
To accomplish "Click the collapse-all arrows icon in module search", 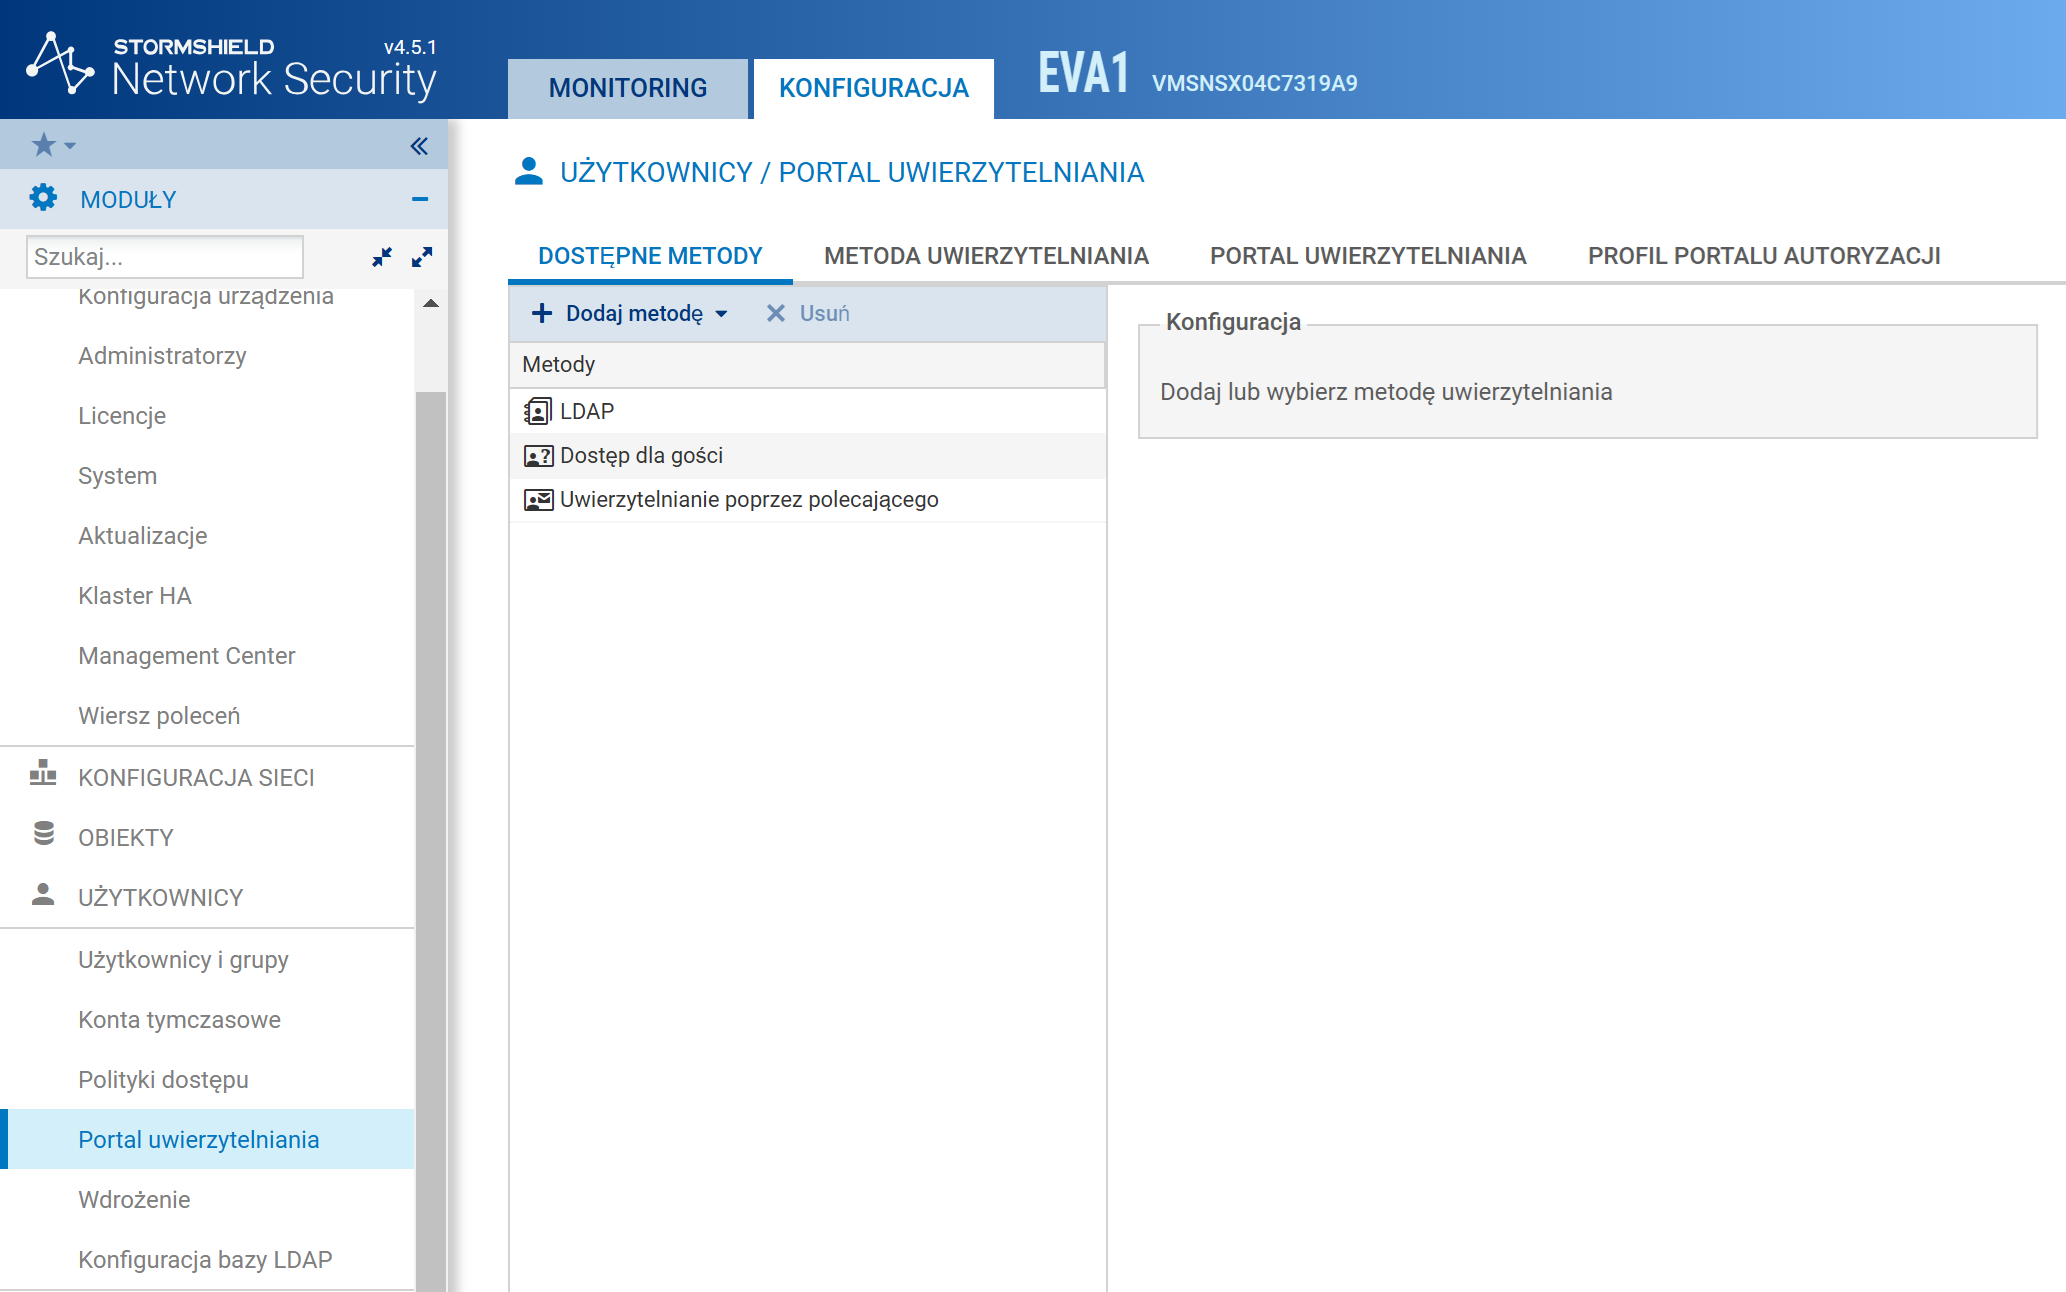I will (x=382, y=257).
